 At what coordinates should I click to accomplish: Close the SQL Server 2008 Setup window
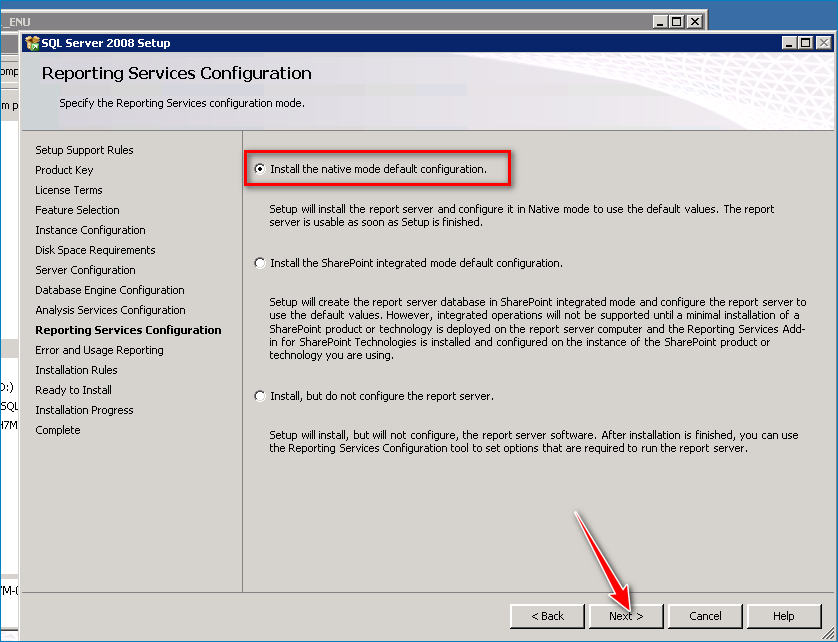click(x=824, y=43)
